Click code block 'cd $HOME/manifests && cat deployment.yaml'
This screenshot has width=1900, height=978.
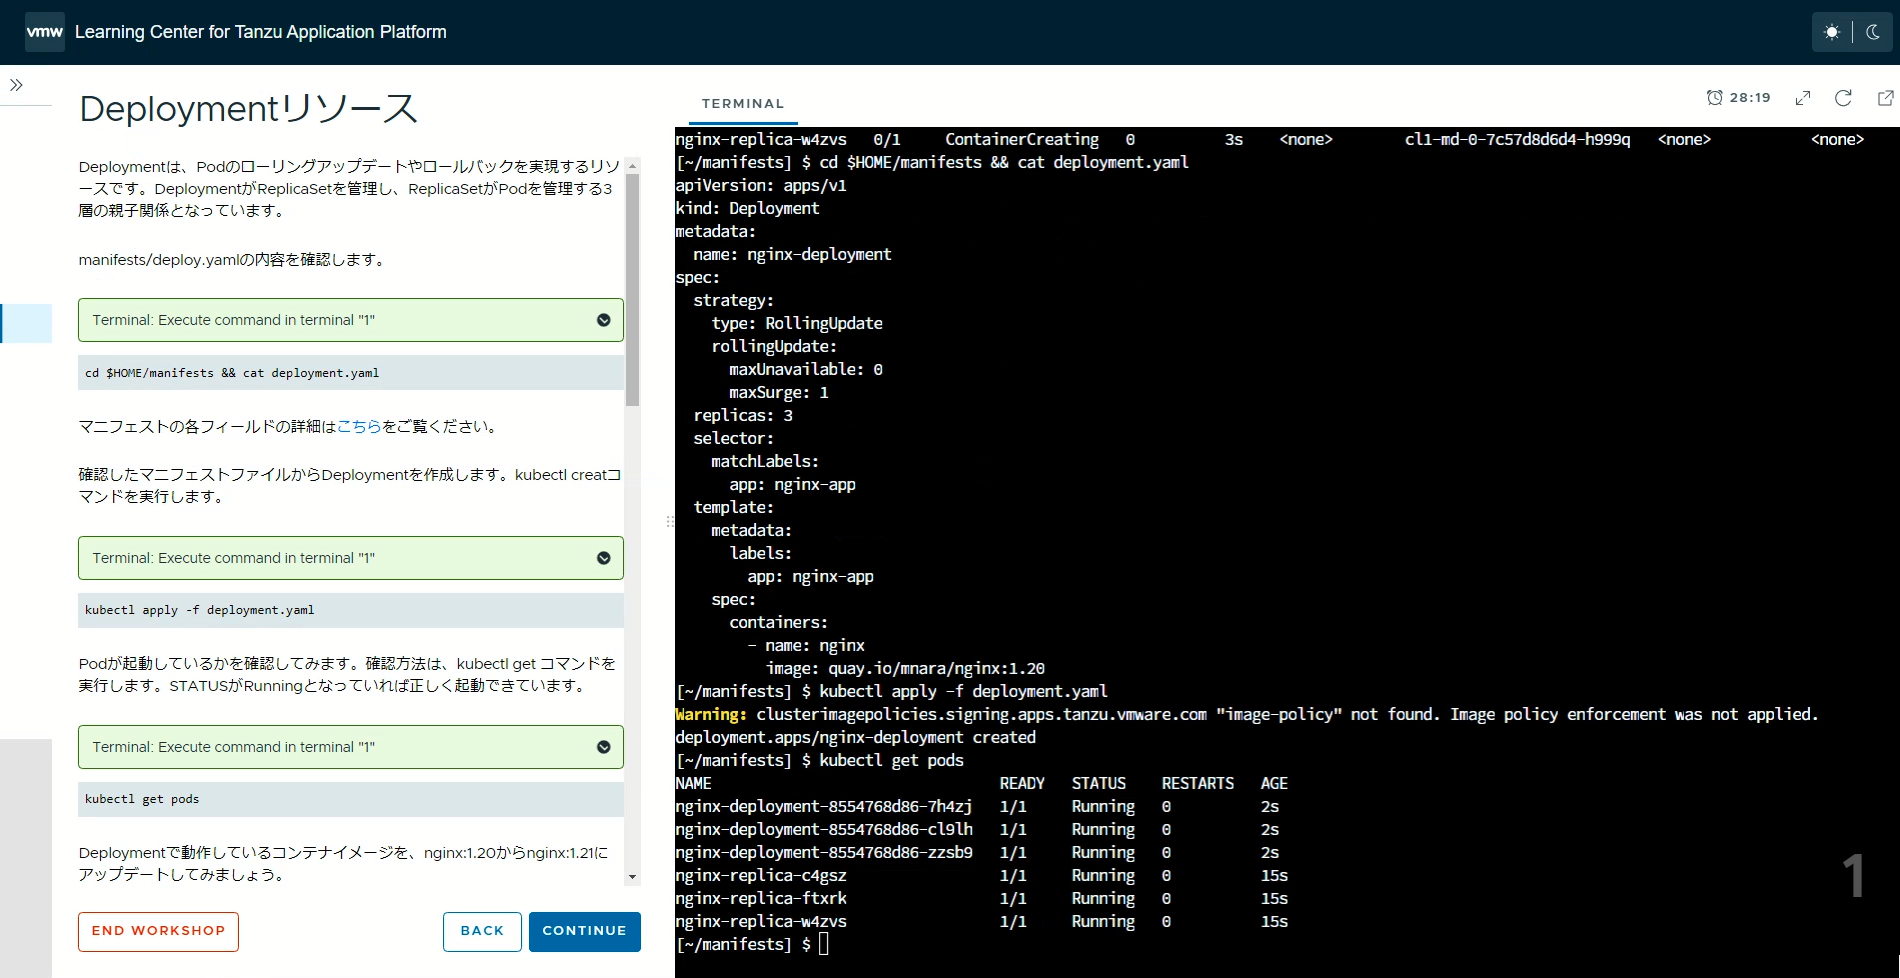[351, 373]
